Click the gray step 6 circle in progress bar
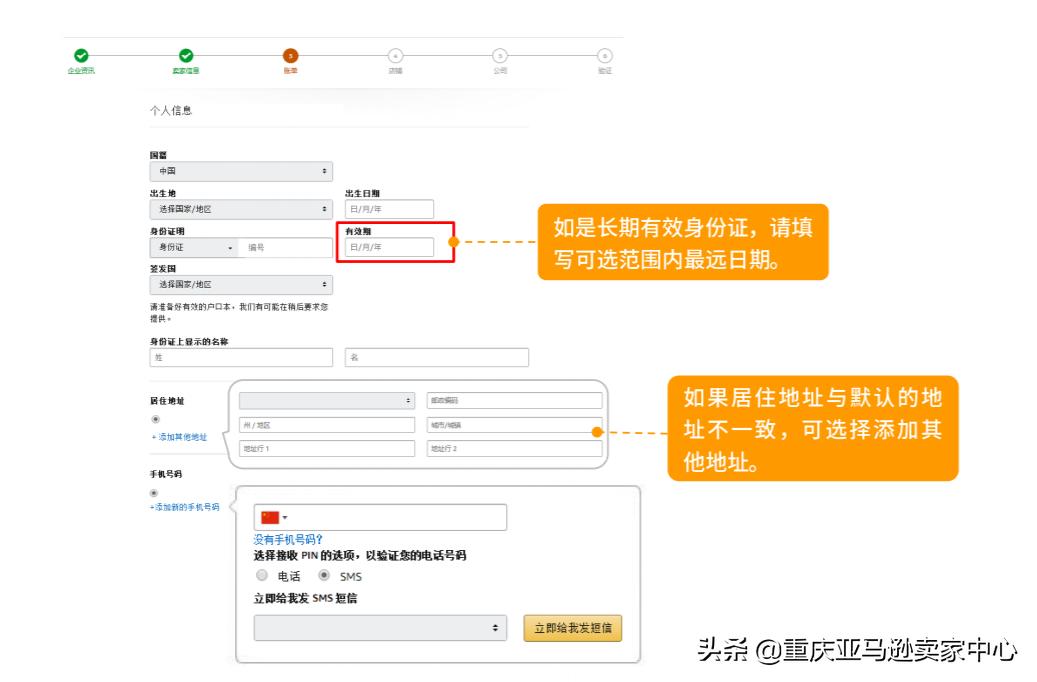This screenshot has height=682, width=1037. pyautogui.click(x=607, y=58)
